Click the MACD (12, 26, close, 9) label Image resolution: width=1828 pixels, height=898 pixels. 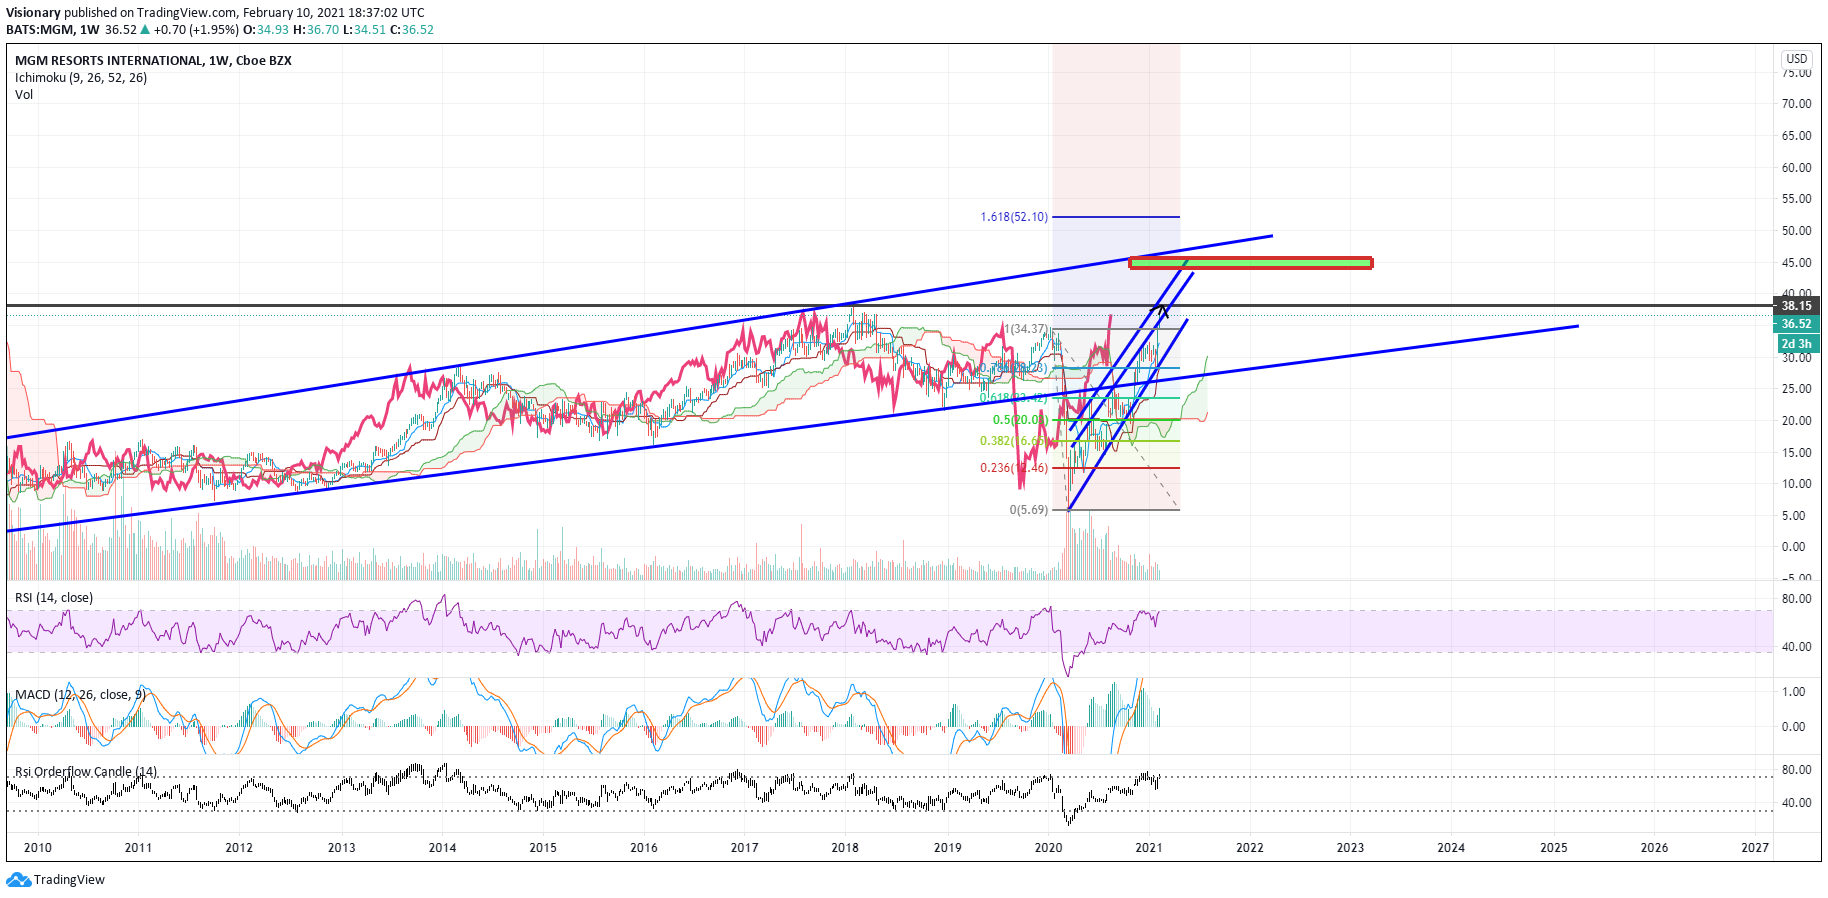[x=80, y=695]
